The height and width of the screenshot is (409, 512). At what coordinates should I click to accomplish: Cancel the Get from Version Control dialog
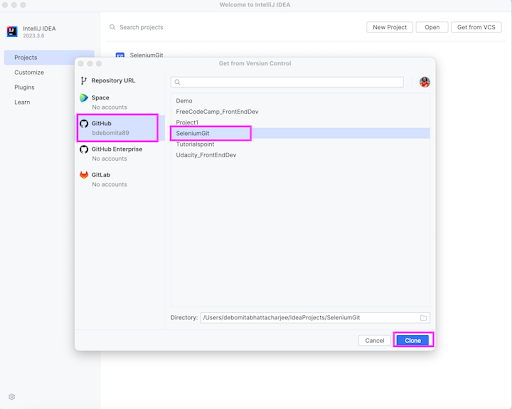[374, 340]
